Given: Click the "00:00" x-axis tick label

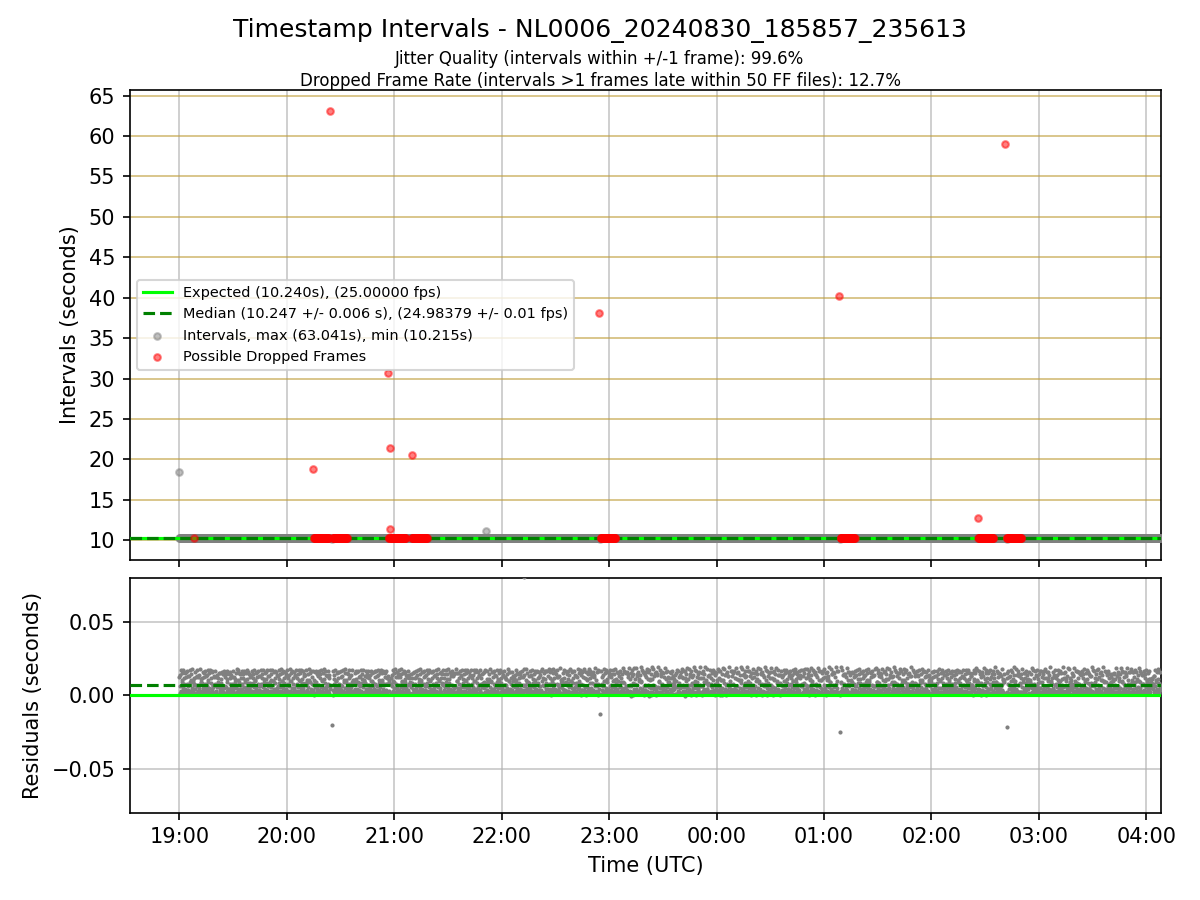Looking at the screenshot, I should tap(716, 833).
